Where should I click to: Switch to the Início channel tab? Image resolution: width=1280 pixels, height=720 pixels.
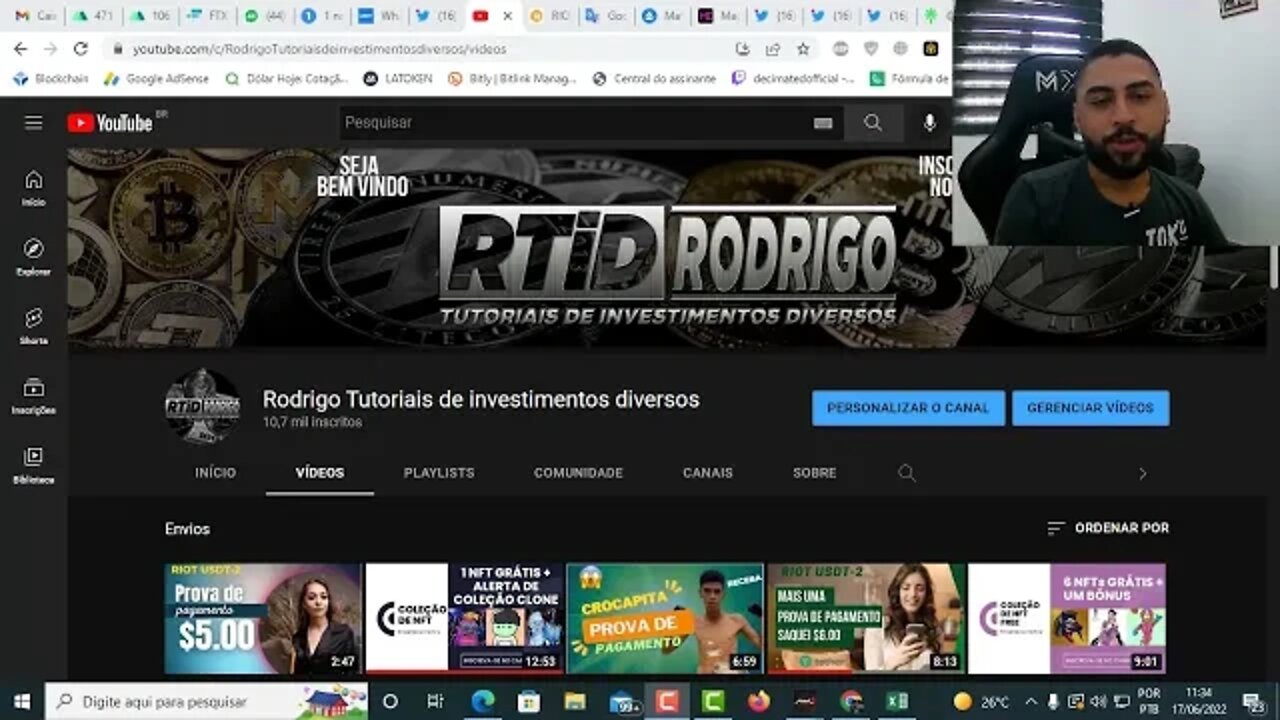coord(215,473)
